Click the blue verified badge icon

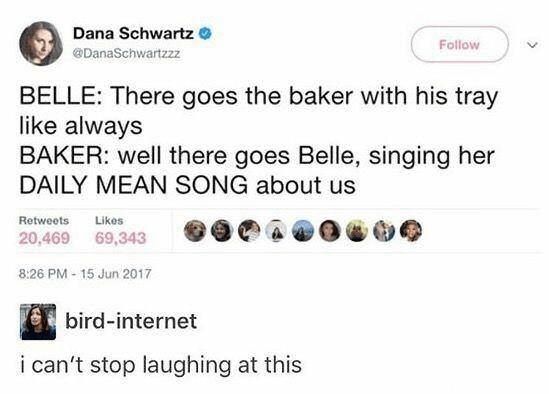point(206,34)
